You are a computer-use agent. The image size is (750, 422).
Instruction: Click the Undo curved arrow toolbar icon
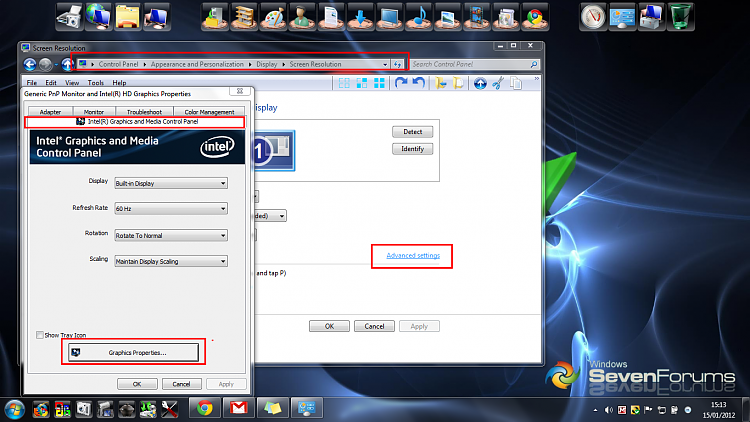point(419,83)
